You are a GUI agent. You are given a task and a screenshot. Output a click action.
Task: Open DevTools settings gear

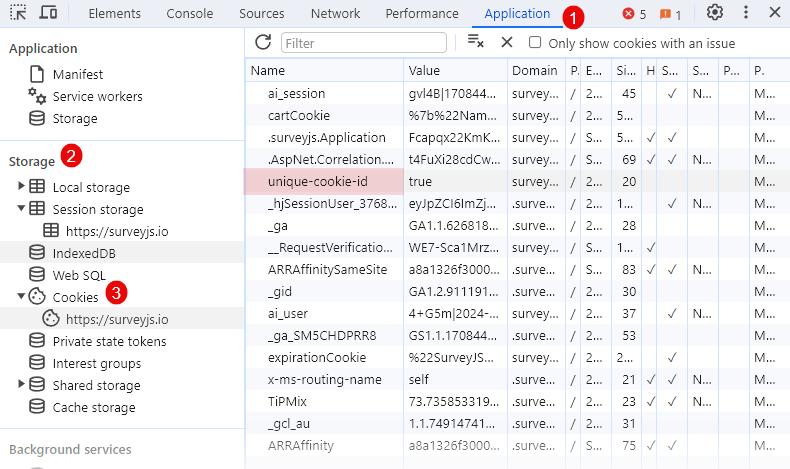(714, 12)
